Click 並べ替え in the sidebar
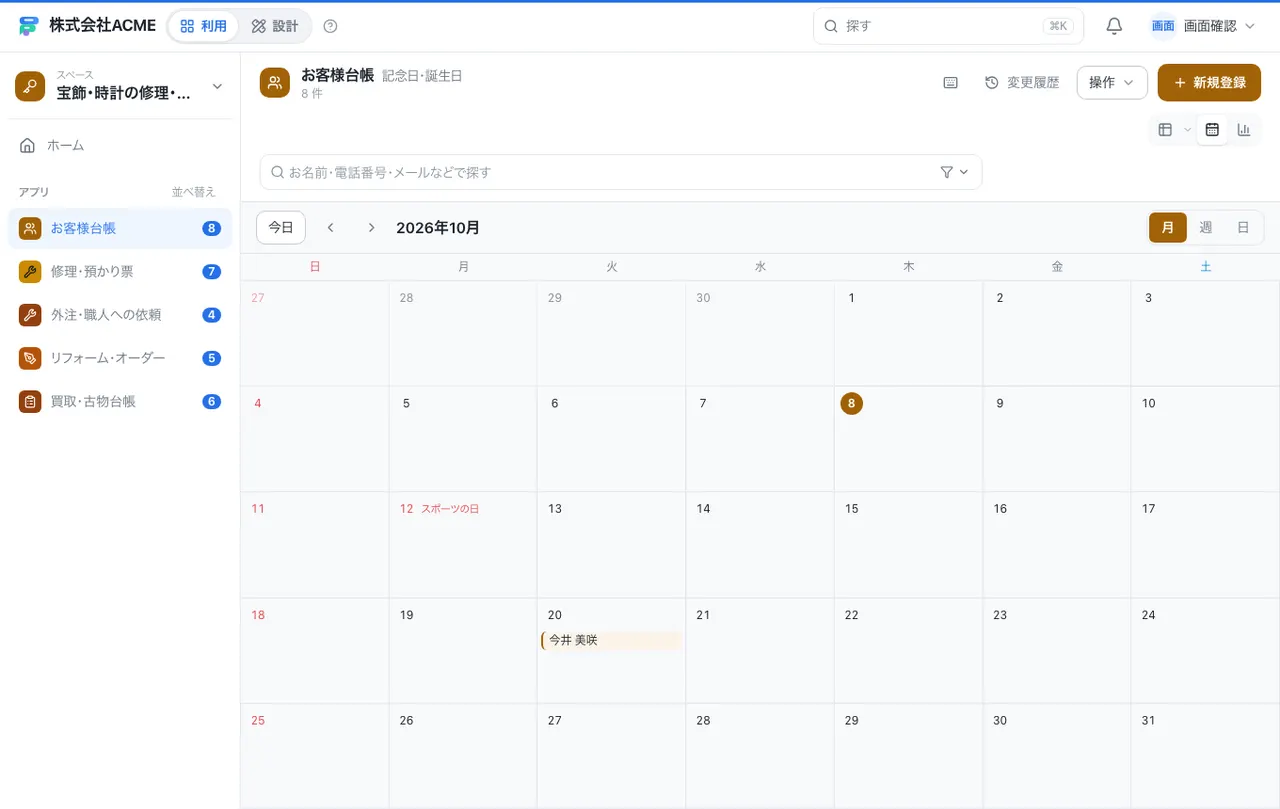 [x=194, y=192]
